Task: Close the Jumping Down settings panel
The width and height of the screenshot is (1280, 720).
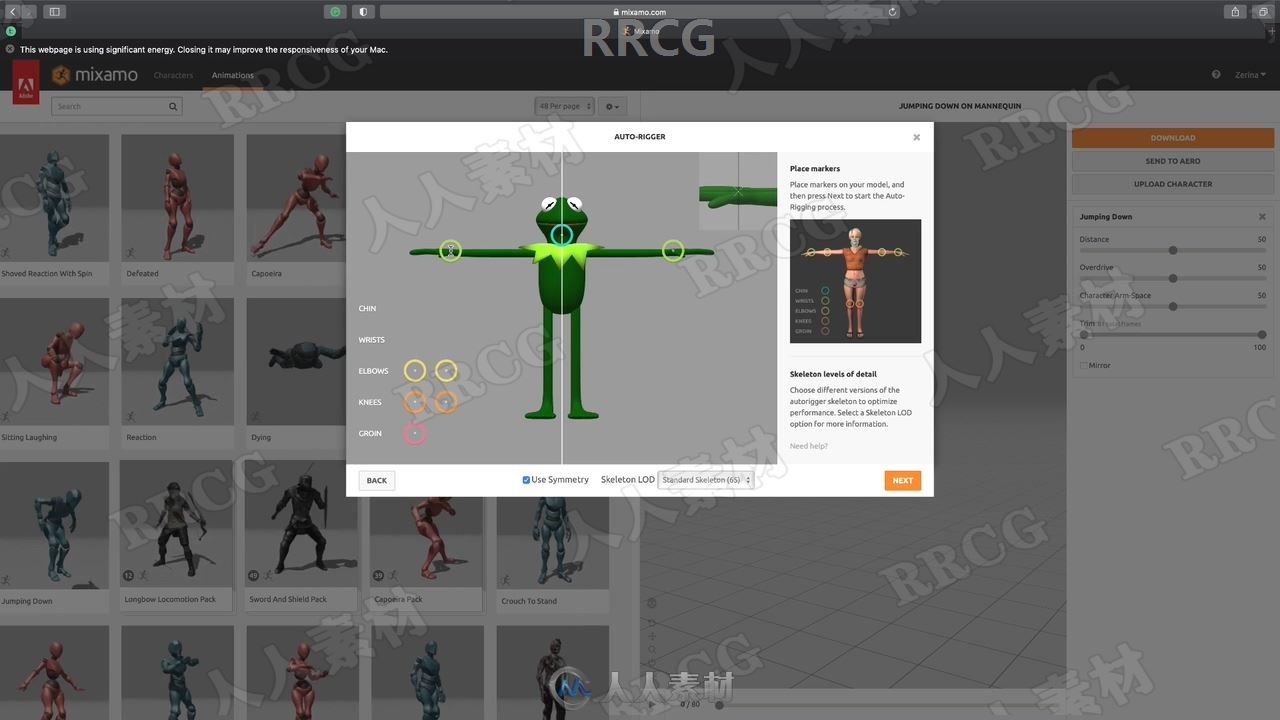Action: [x=1262, y=217]
